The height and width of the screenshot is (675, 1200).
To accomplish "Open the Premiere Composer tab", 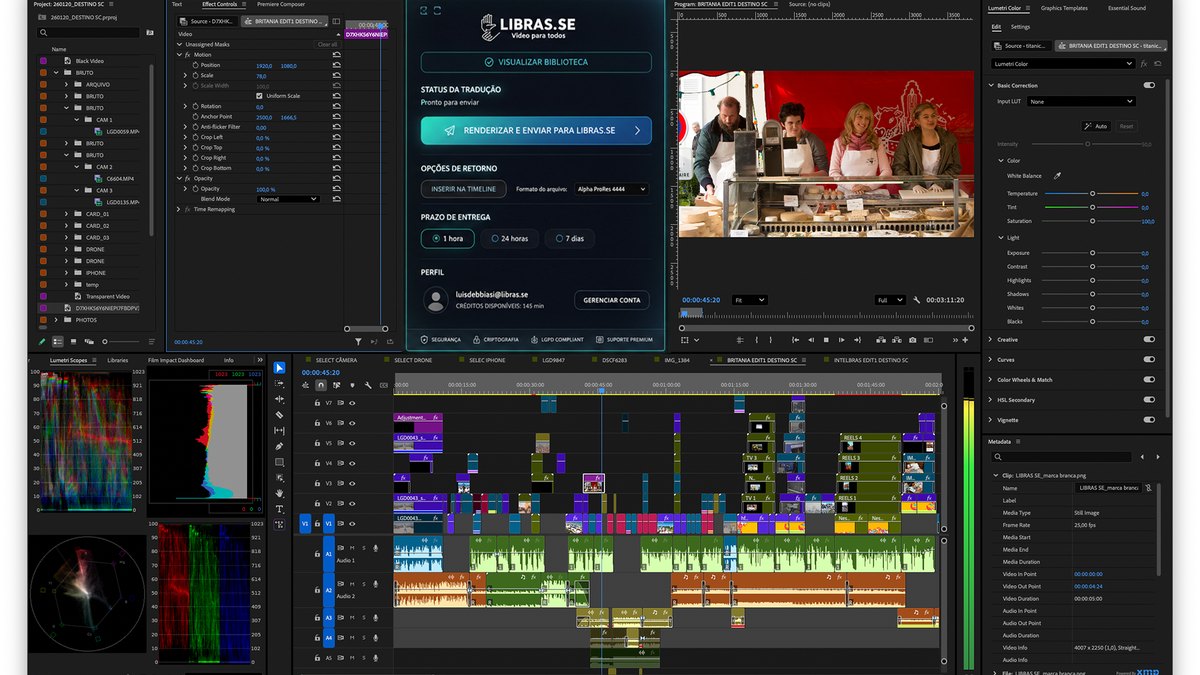I will [282, 5].
